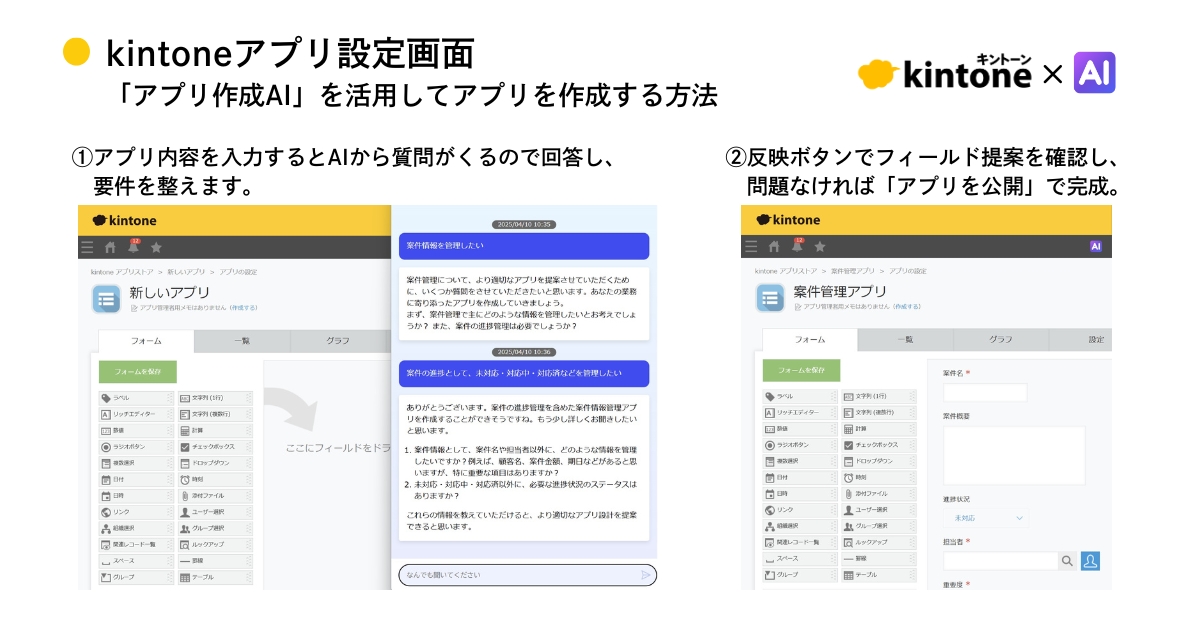Click 作成する memo link under 案件管理アプリ
This screenshot has width=1200, height=630.
coord(907,307)
